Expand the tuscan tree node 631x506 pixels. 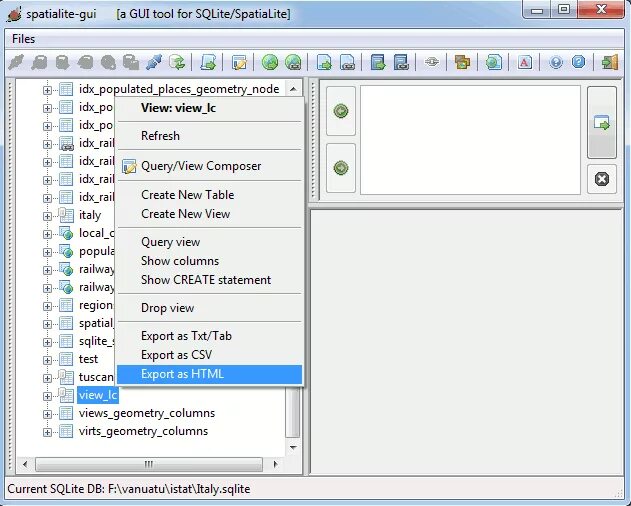[x=47, y=378]
